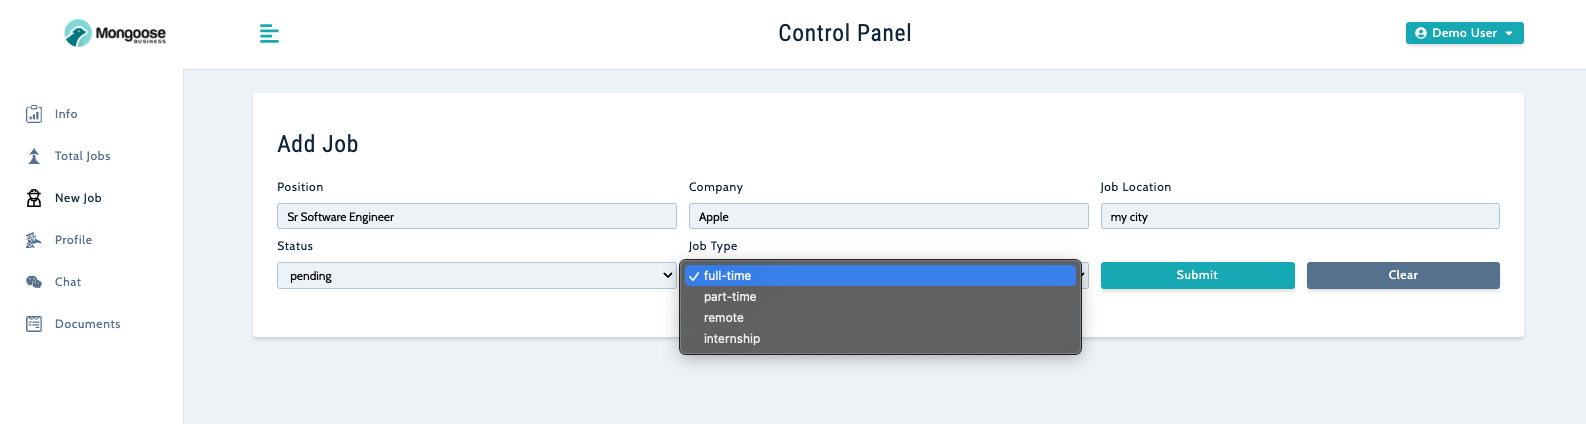The width and height of the screenshot is (1586, 424).
Task: Click the Chat bubbles sidebar icon
Action: click(34, 282)
